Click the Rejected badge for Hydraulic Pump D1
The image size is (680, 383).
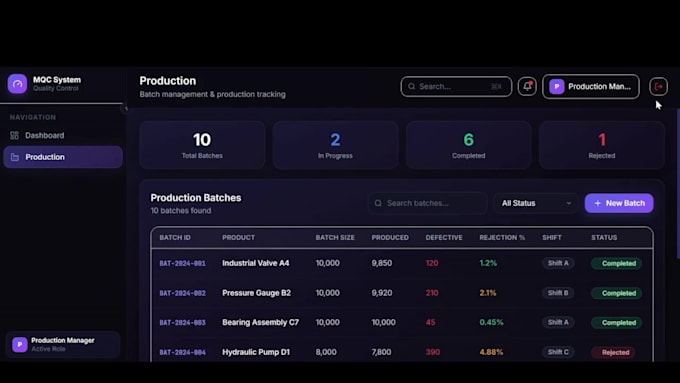point(613,352)
